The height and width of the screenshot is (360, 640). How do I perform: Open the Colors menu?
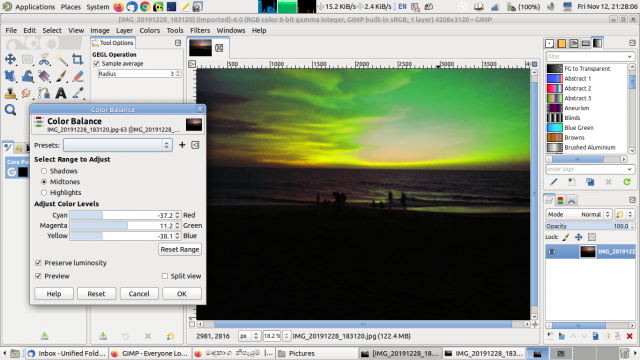tap(149, 30)
